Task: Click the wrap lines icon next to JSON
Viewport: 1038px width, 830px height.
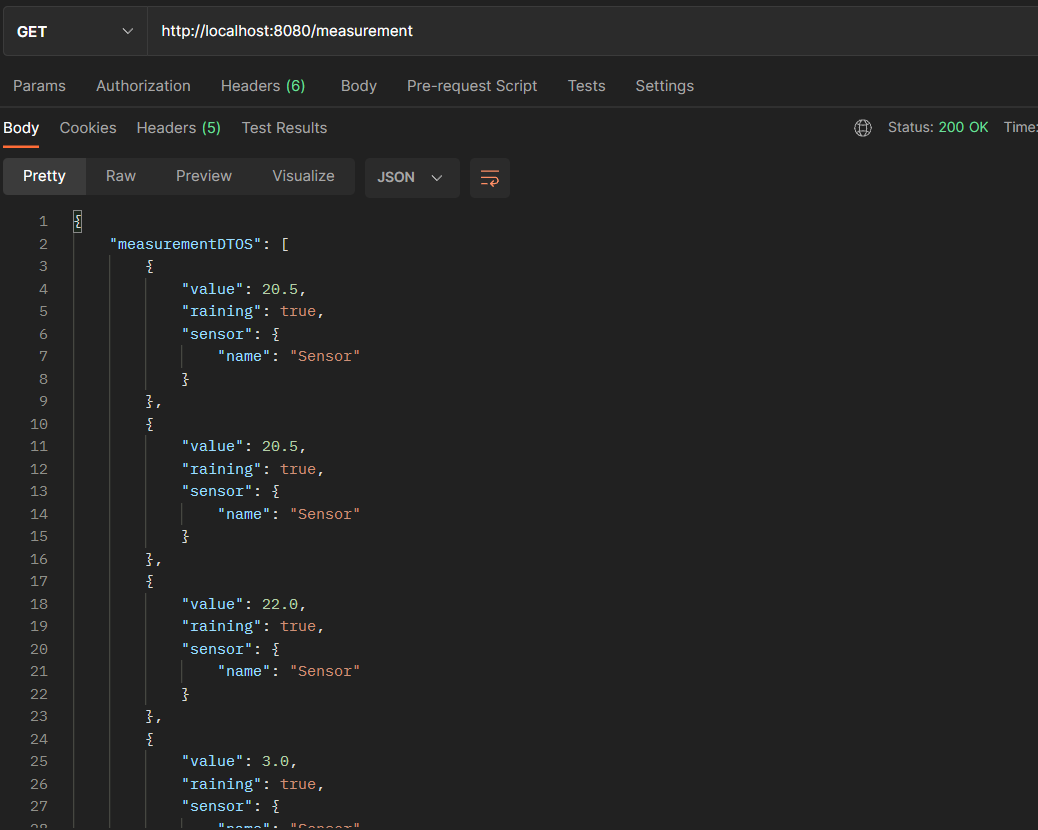Action: coord(490,177)
